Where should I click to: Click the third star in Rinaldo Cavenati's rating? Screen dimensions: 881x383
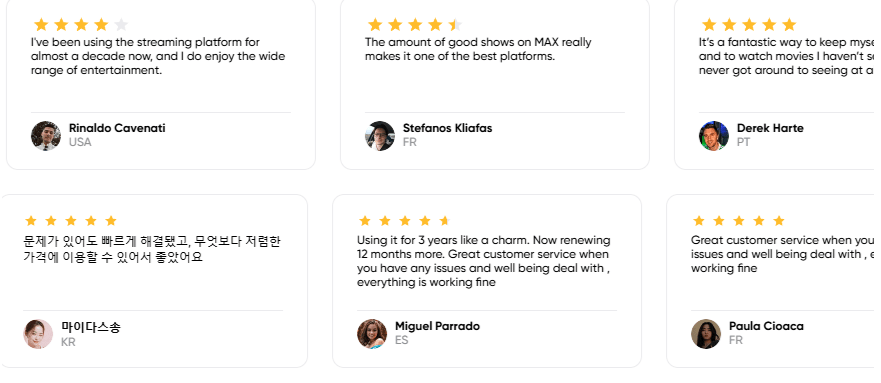(81, 25)
